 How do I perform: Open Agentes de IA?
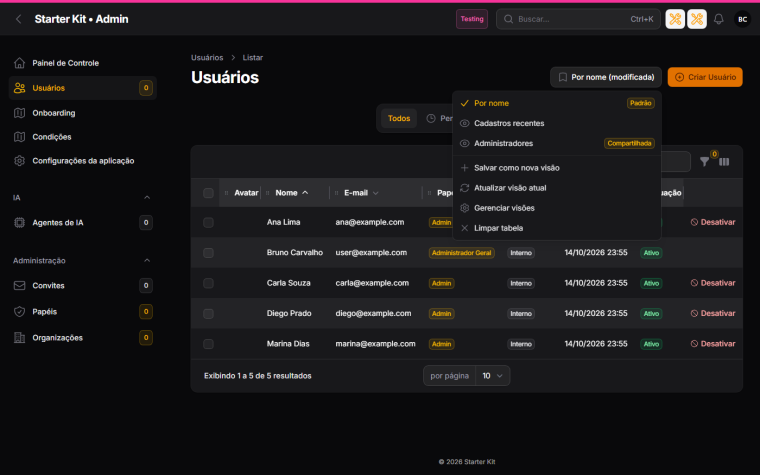pyautogui.click(x=82, y=222)
